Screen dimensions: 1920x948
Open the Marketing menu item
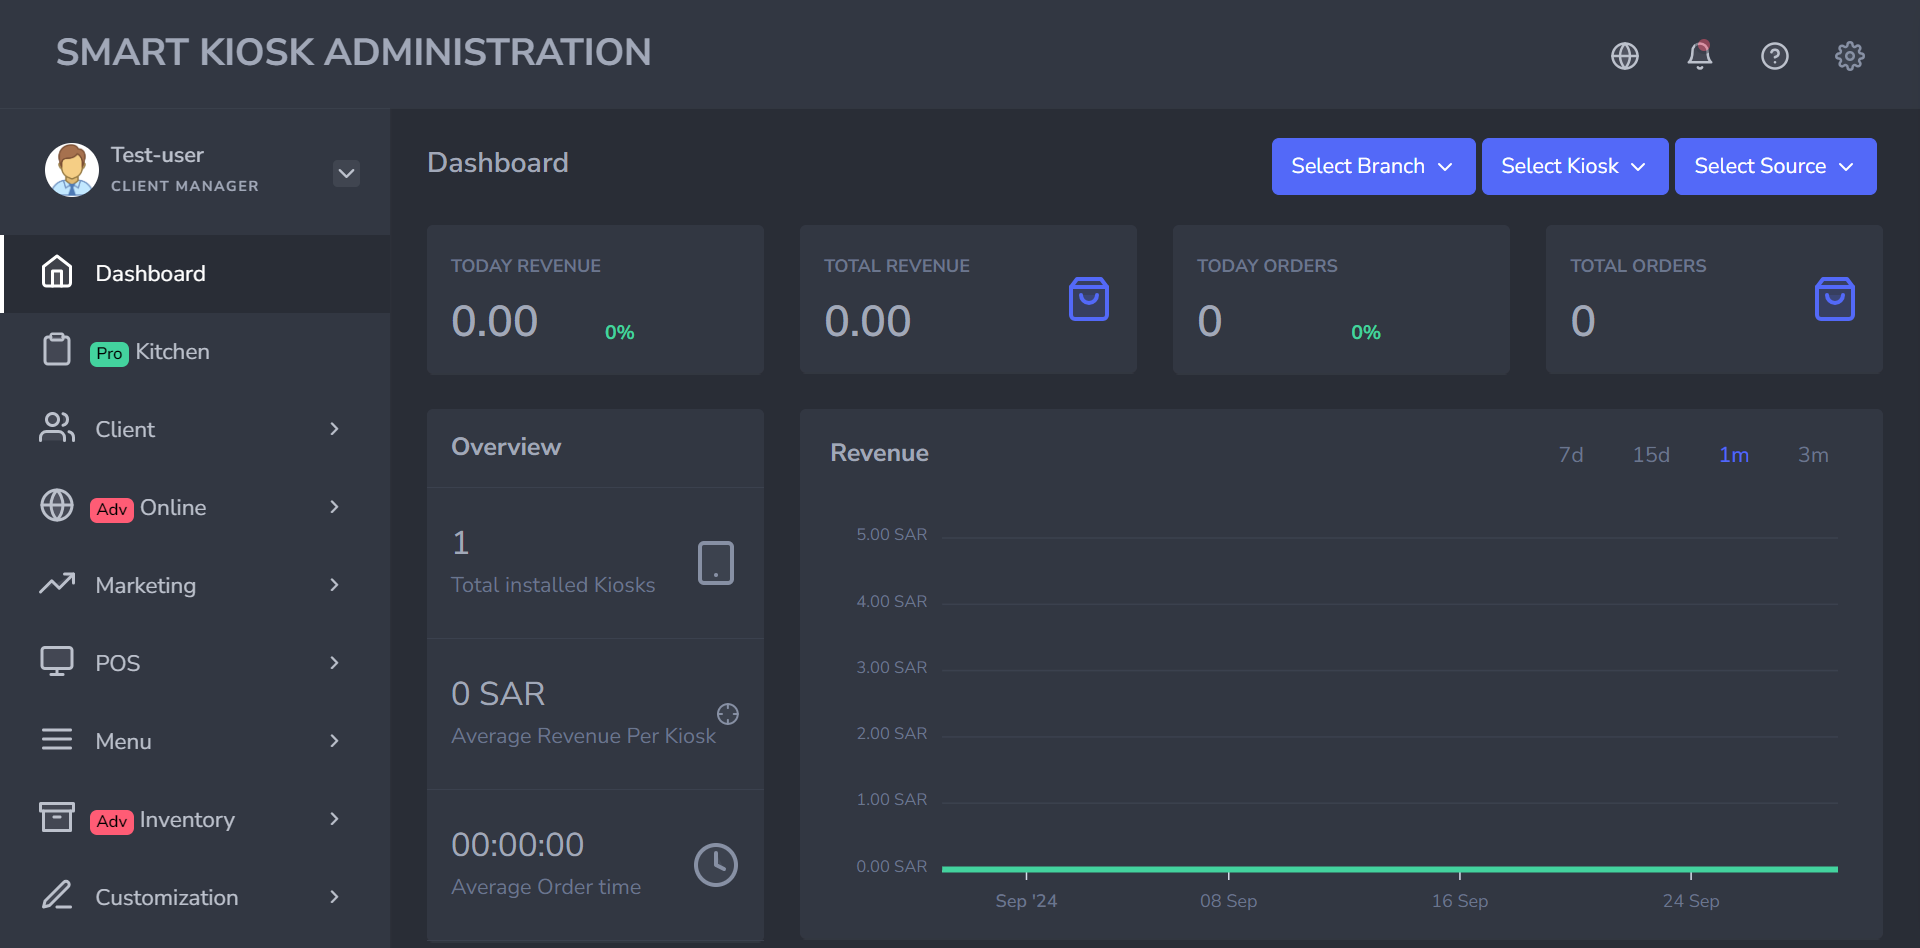pos(195,586)
